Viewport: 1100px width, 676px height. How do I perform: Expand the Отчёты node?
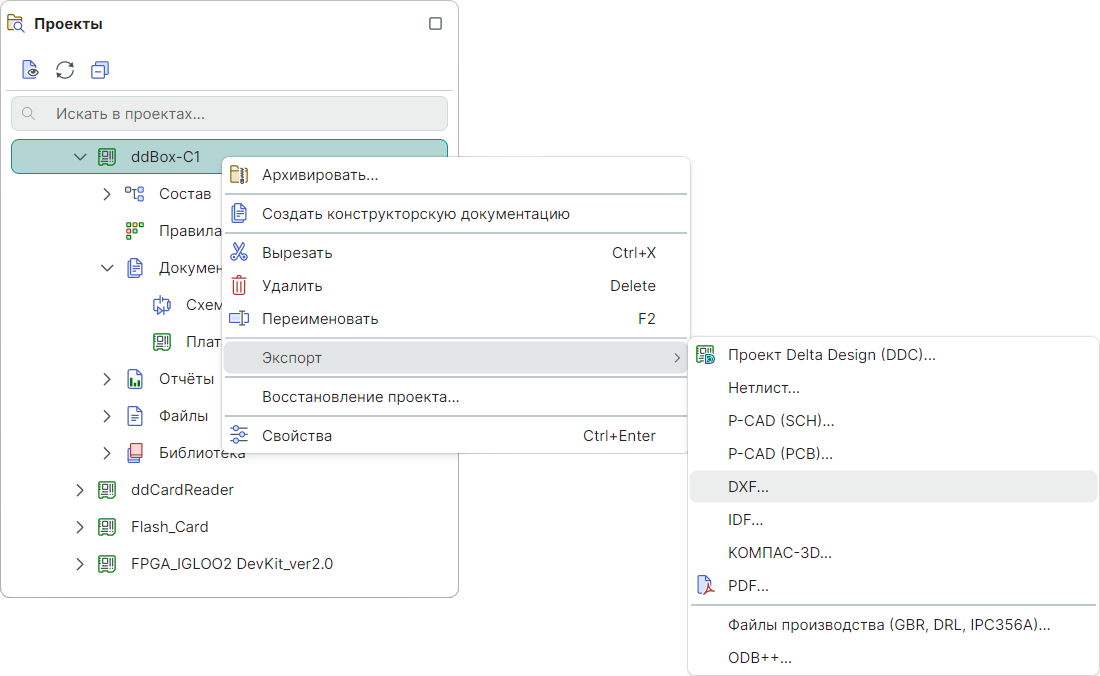click(x=107, y=379)
